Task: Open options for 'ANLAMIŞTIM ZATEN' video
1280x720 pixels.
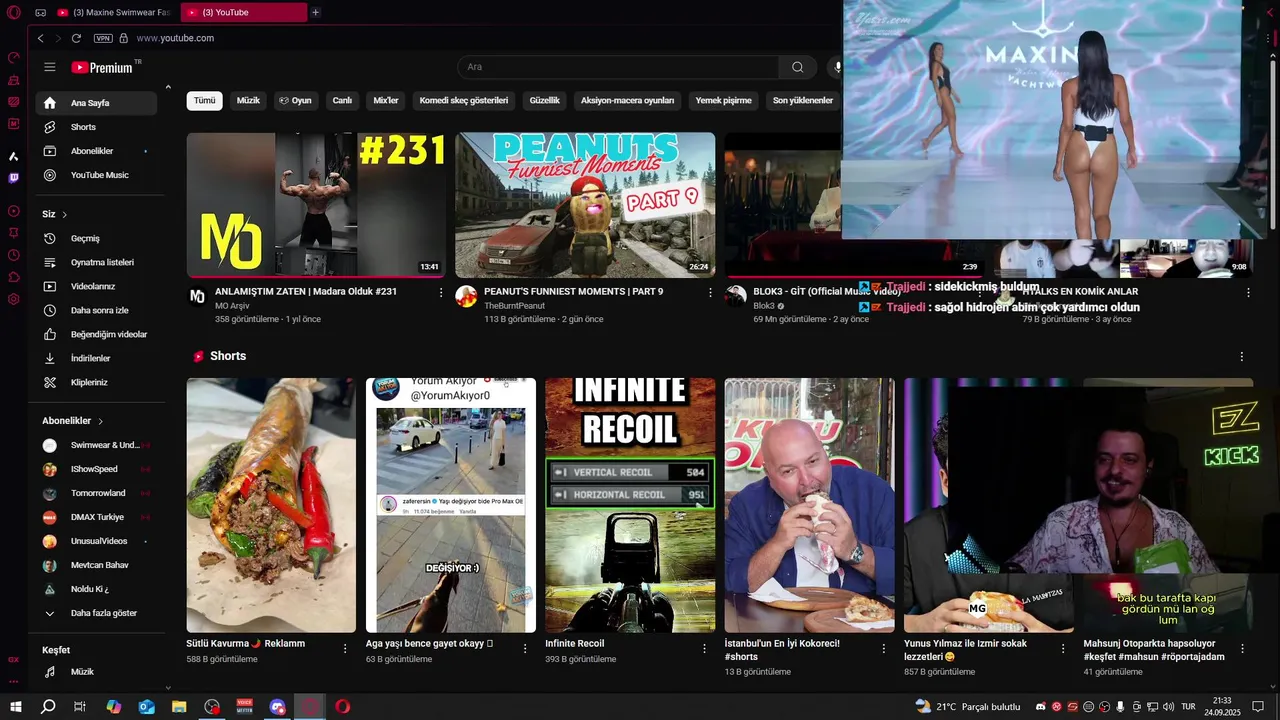Action: pos(441,292)
